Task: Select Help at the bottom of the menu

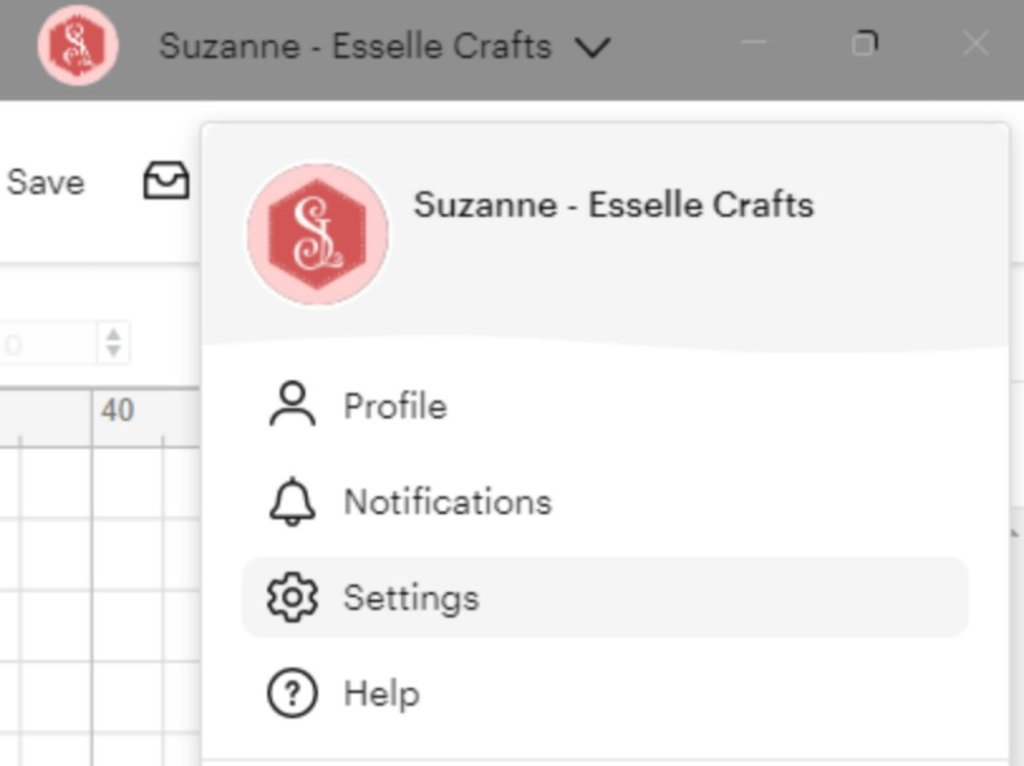Action: tap(380, 693)
